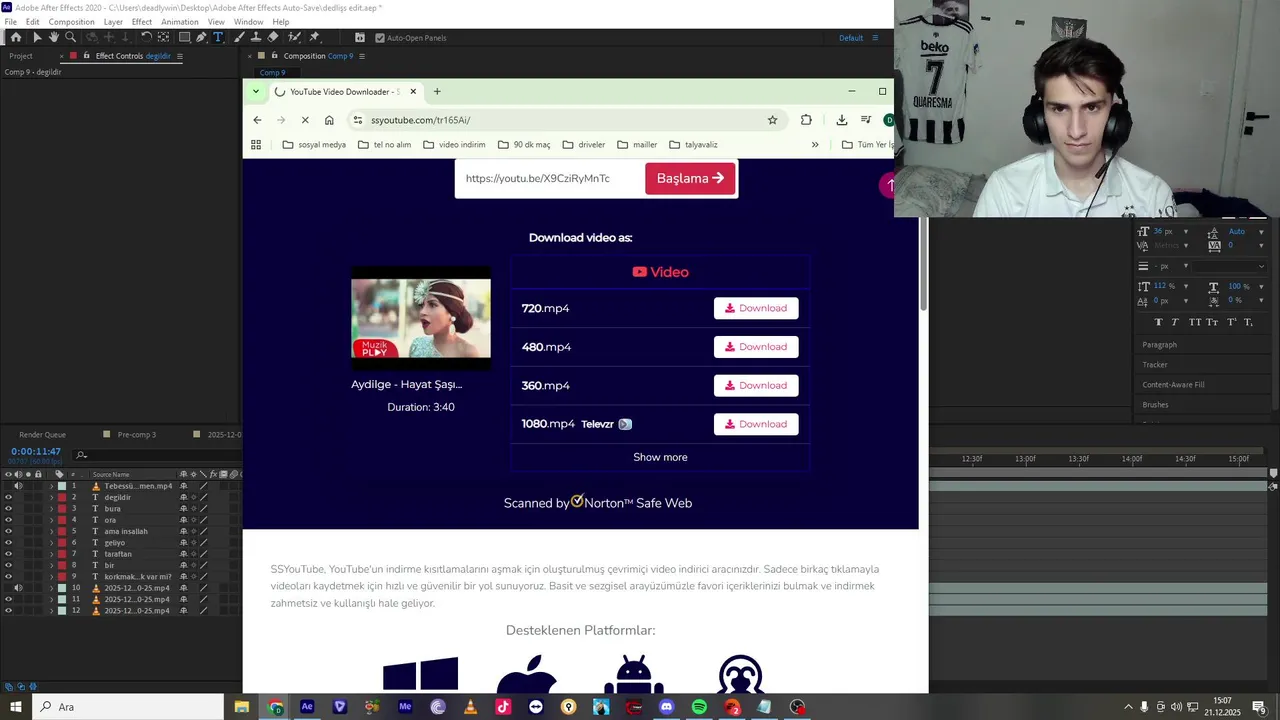Open Discord from the taskbar
Image resolution: width=1280 pixels, height=720 pixels.
[667, 707]
